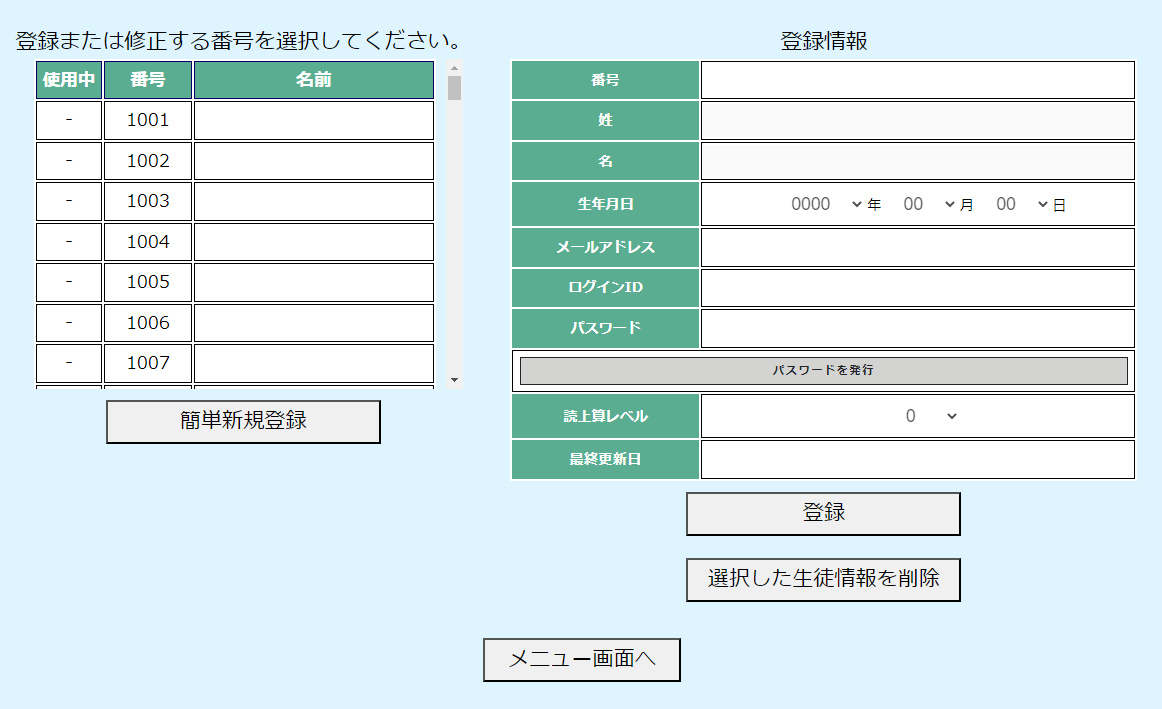The image size is (1162, 709).
Task: Open the birth day dropdown
Action: coord(1022,204)
